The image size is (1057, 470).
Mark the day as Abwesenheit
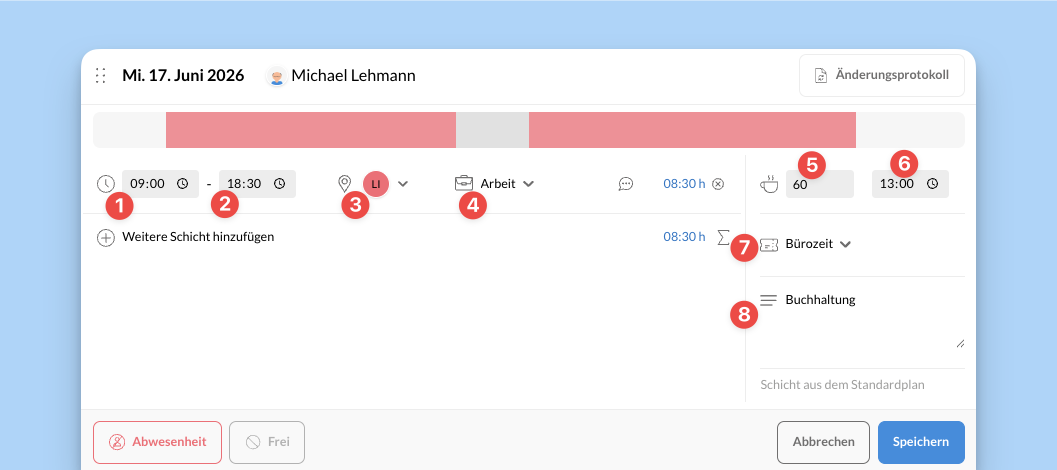click(157, 442)
